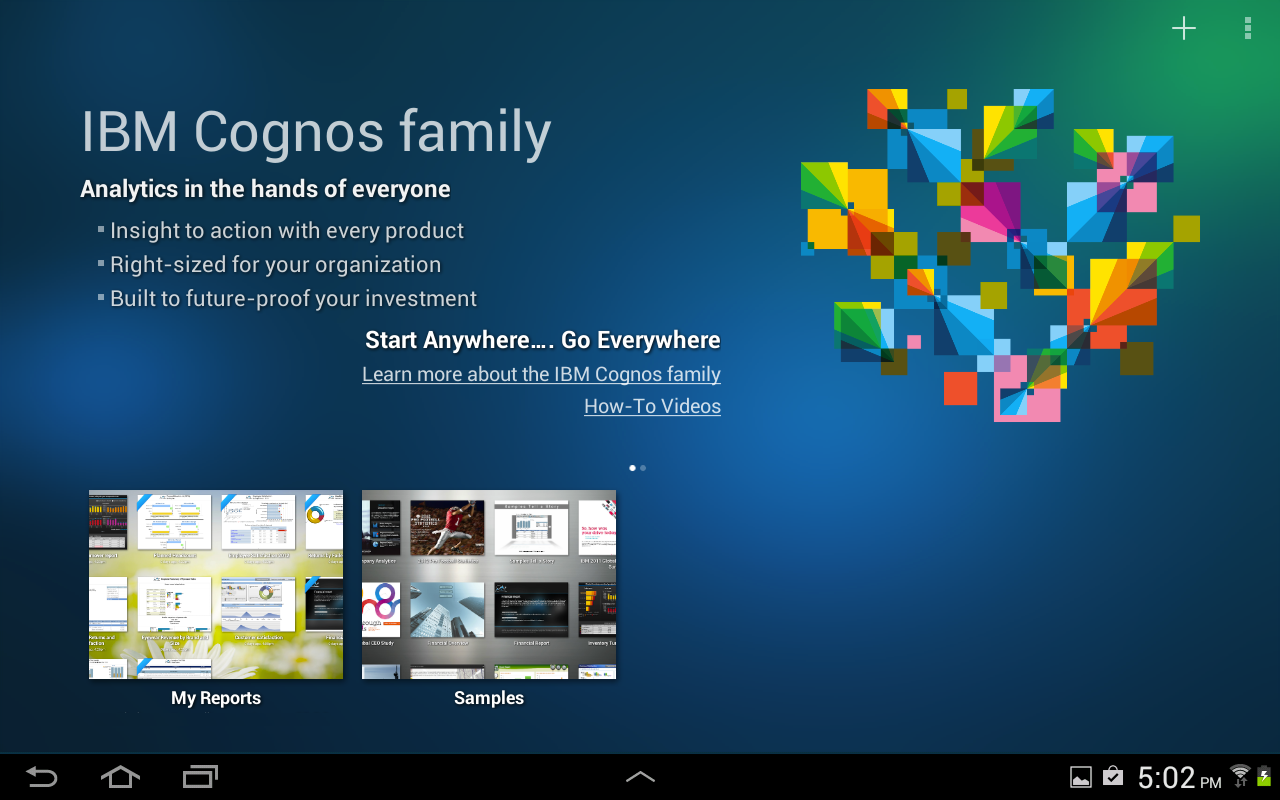The image size is (1280, 800).
Task: Open Learn more about the IBM Cognos family
Action: 541,374
